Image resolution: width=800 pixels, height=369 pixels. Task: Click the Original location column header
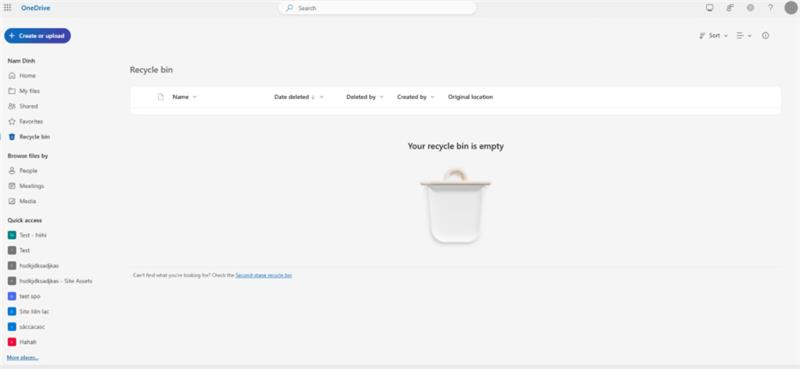click(x=470, y=97)
